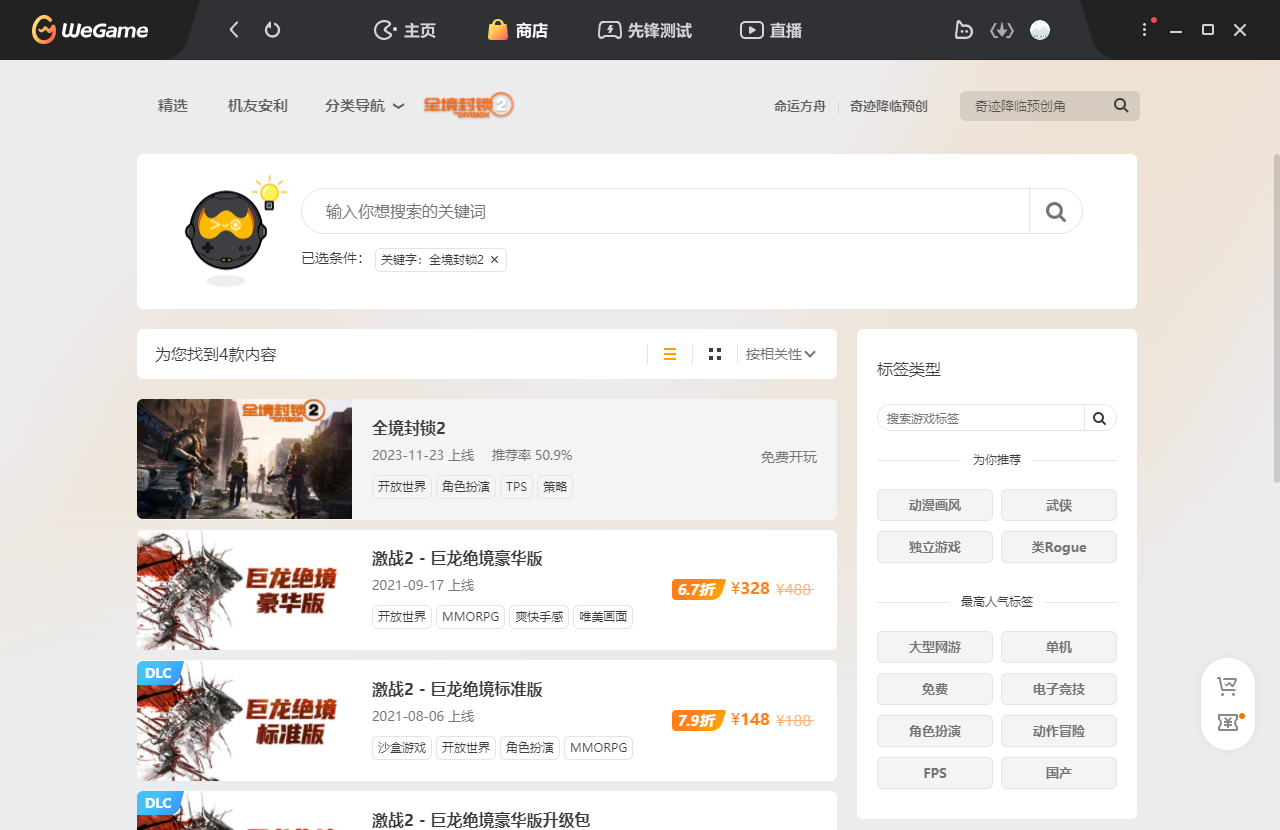
Task: Open the game assistant icon in title bar
Action: coord(963,30)
